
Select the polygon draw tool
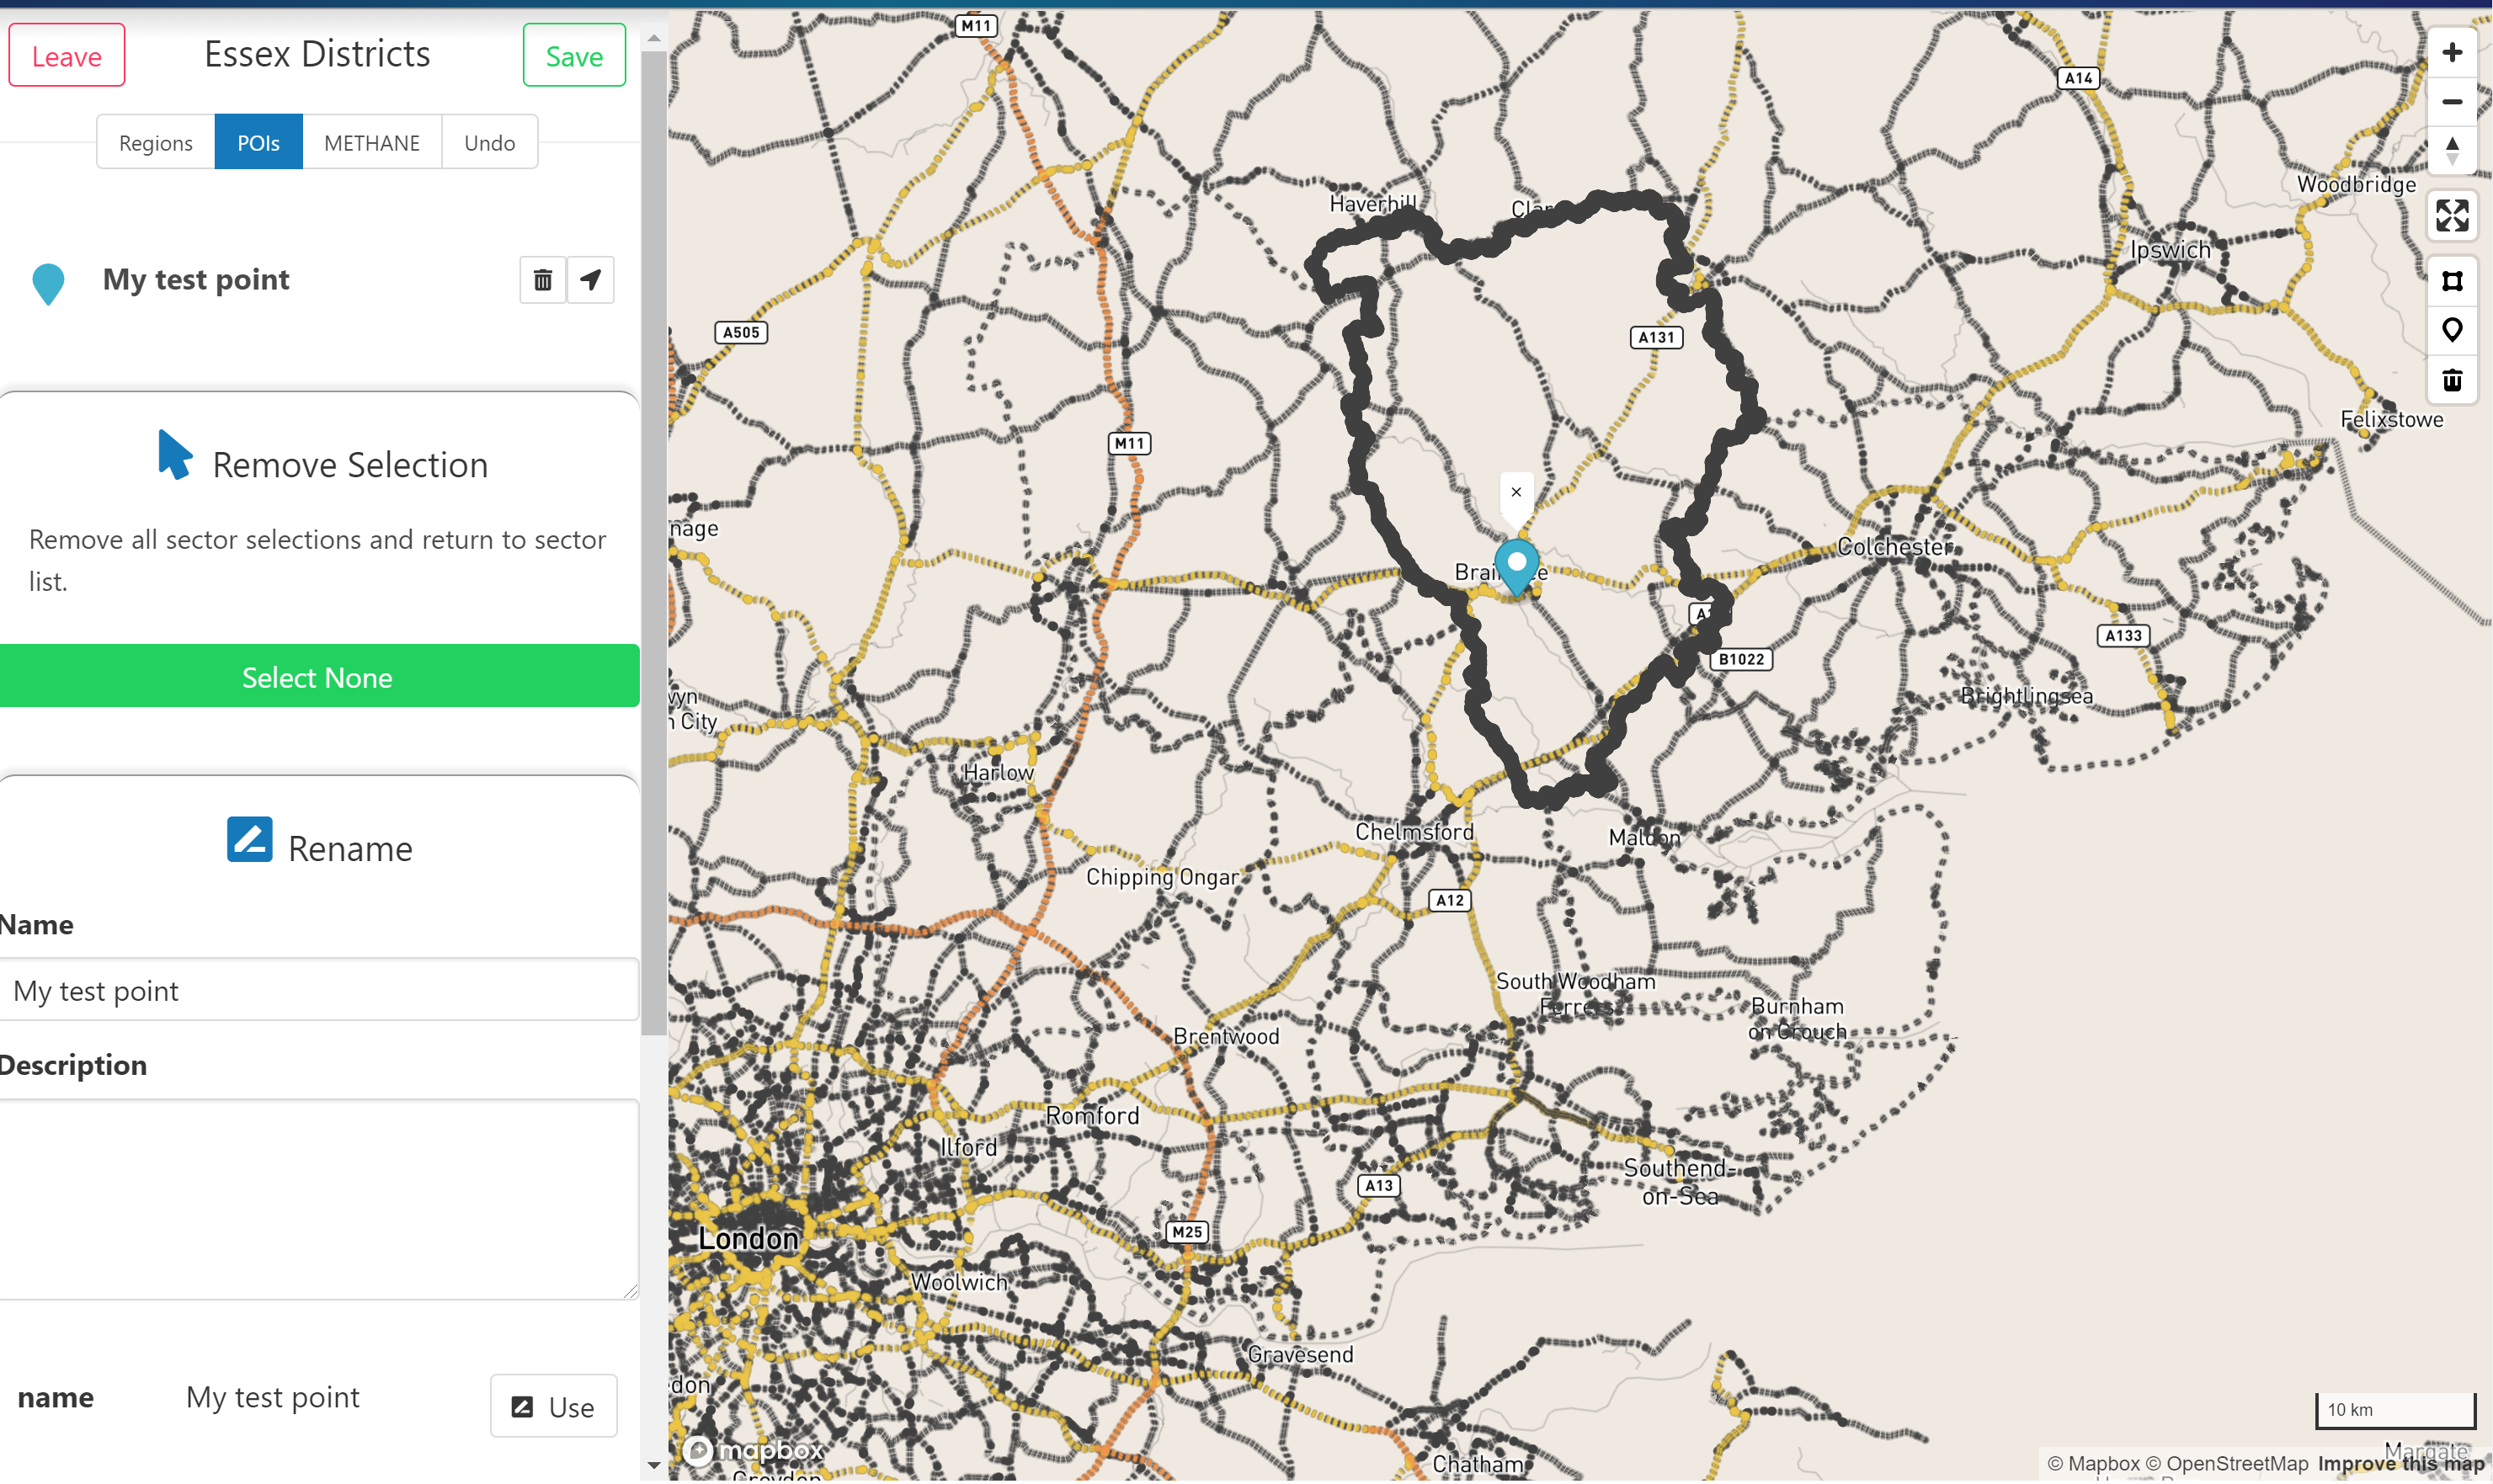(2451, 281)
